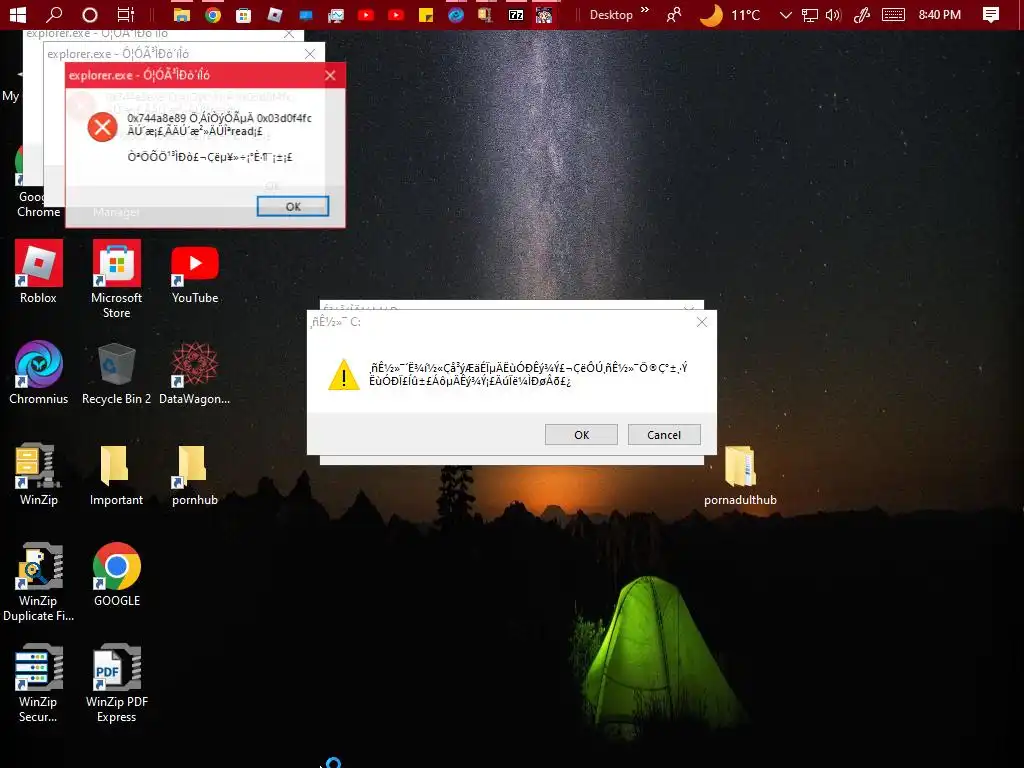Open the Windows Start menu

click(x=18, y=14)
